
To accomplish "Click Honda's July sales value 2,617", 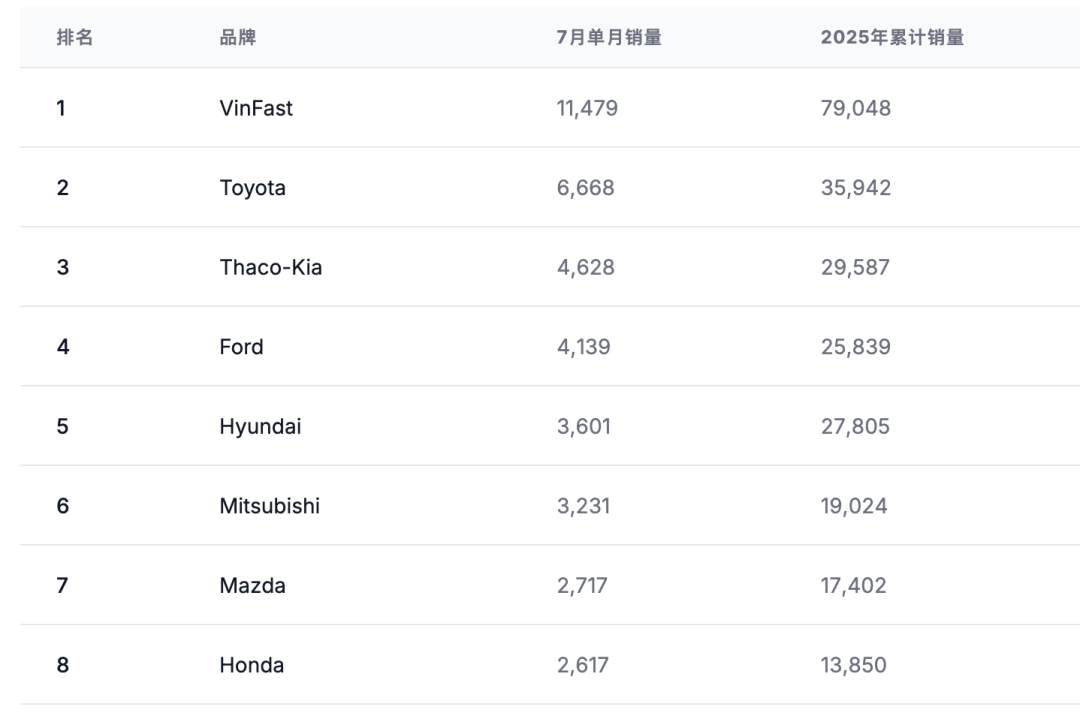I will (x=582, y=665).
